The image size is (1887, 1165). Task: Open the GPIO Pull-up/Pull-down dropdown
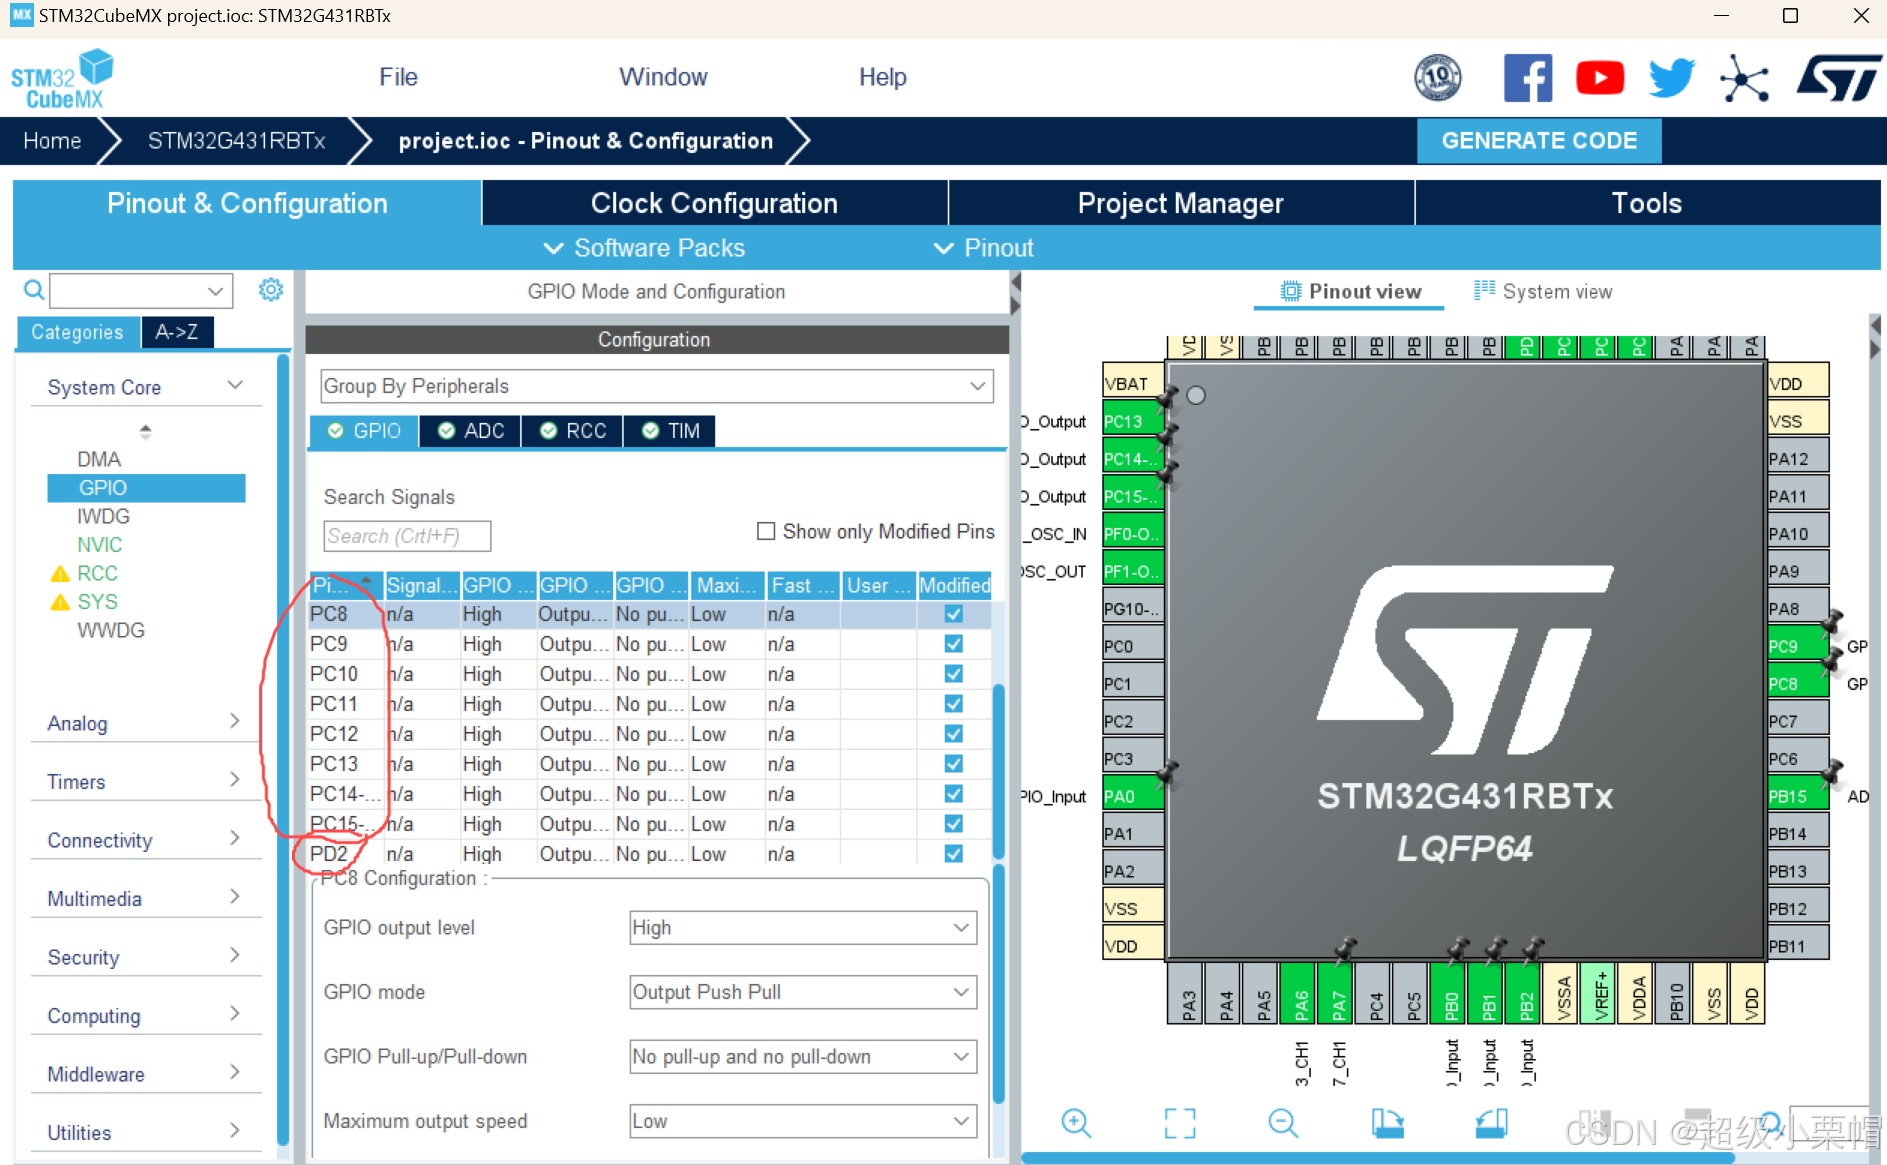[802, 1057]
